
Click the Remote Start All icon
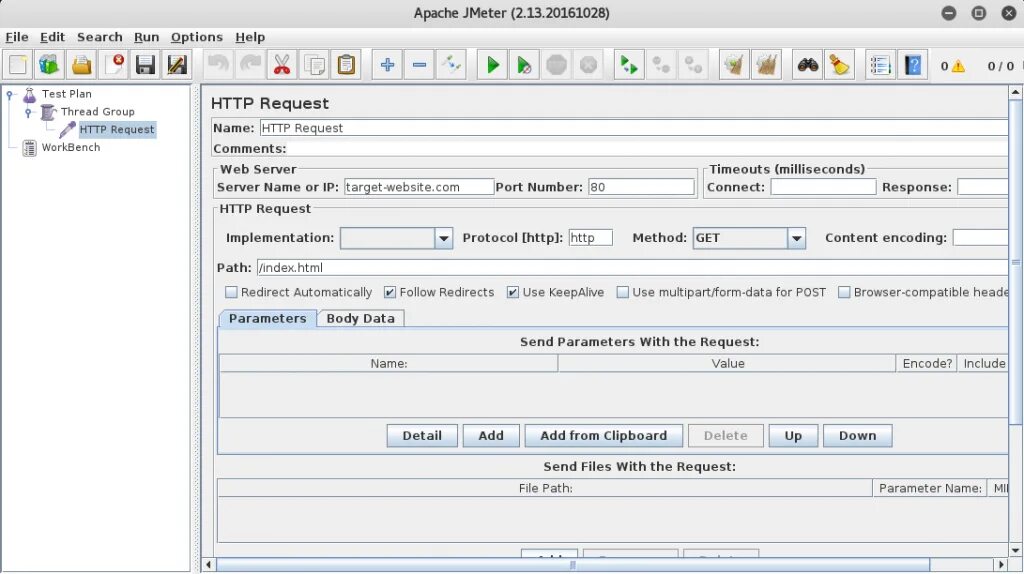pos(629,65)
